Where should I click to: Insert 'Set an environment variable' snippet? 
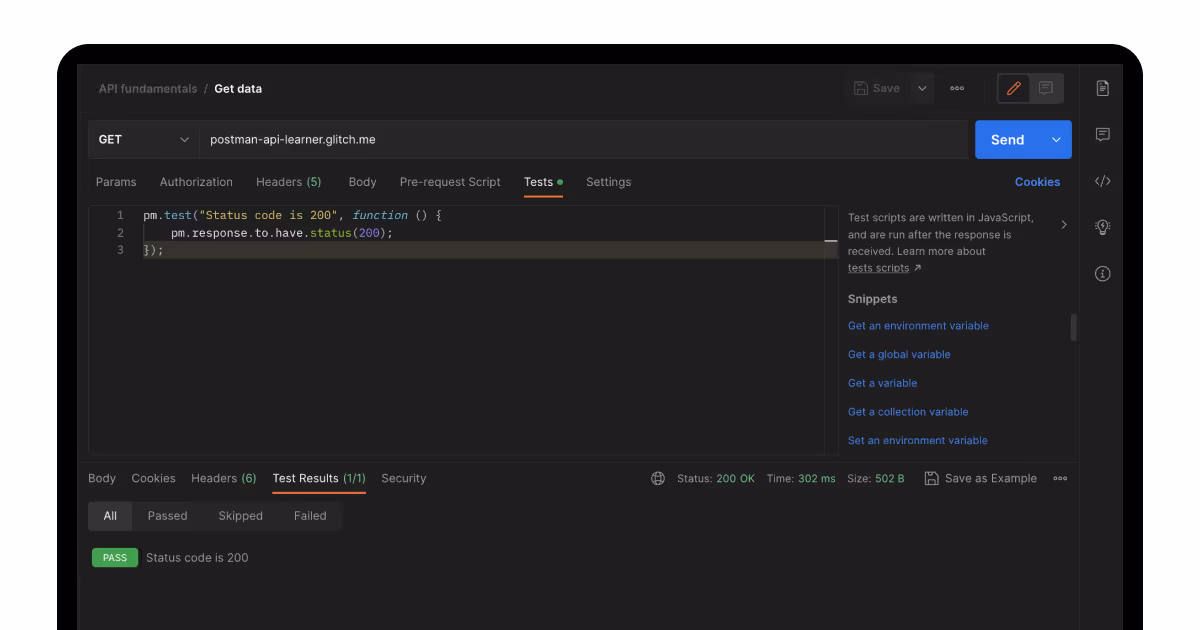pos(918,440)
